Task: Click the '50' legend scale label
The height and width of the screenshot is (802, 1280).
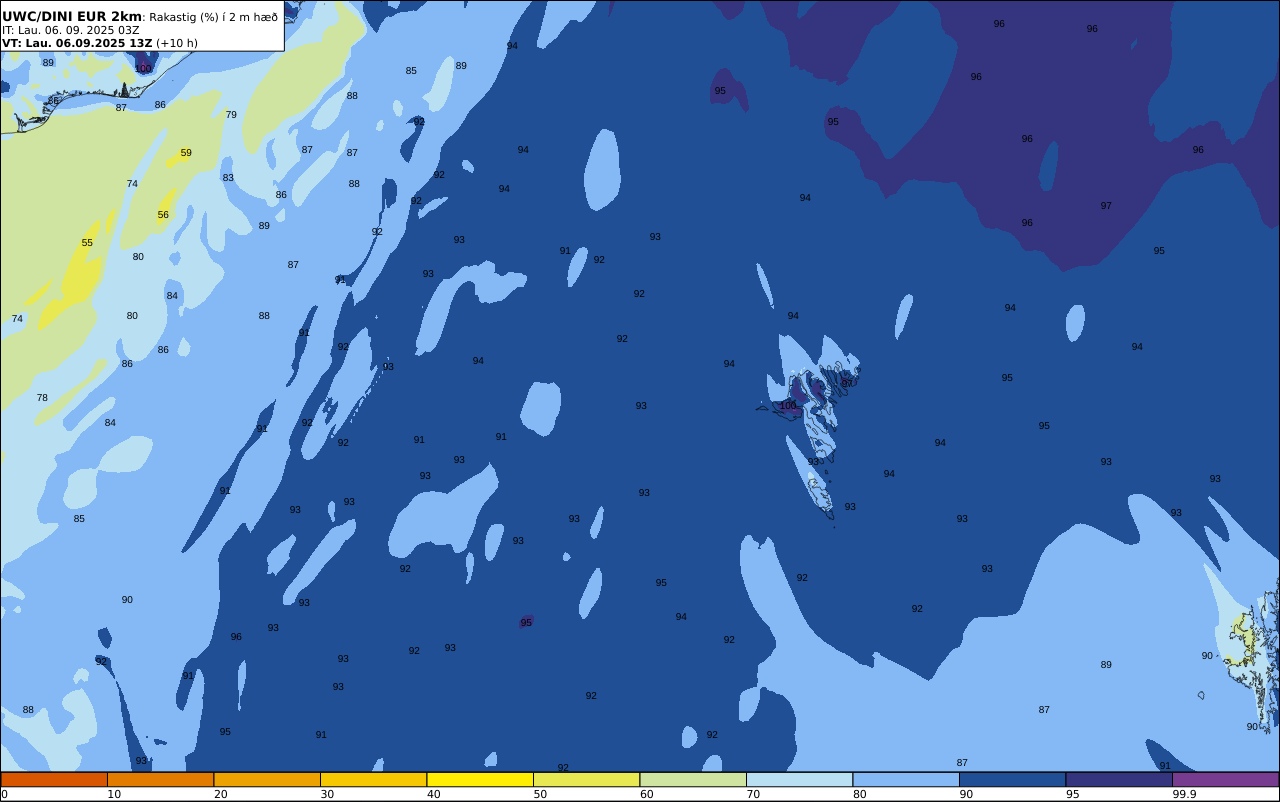Action: click(x=540, y=794)
